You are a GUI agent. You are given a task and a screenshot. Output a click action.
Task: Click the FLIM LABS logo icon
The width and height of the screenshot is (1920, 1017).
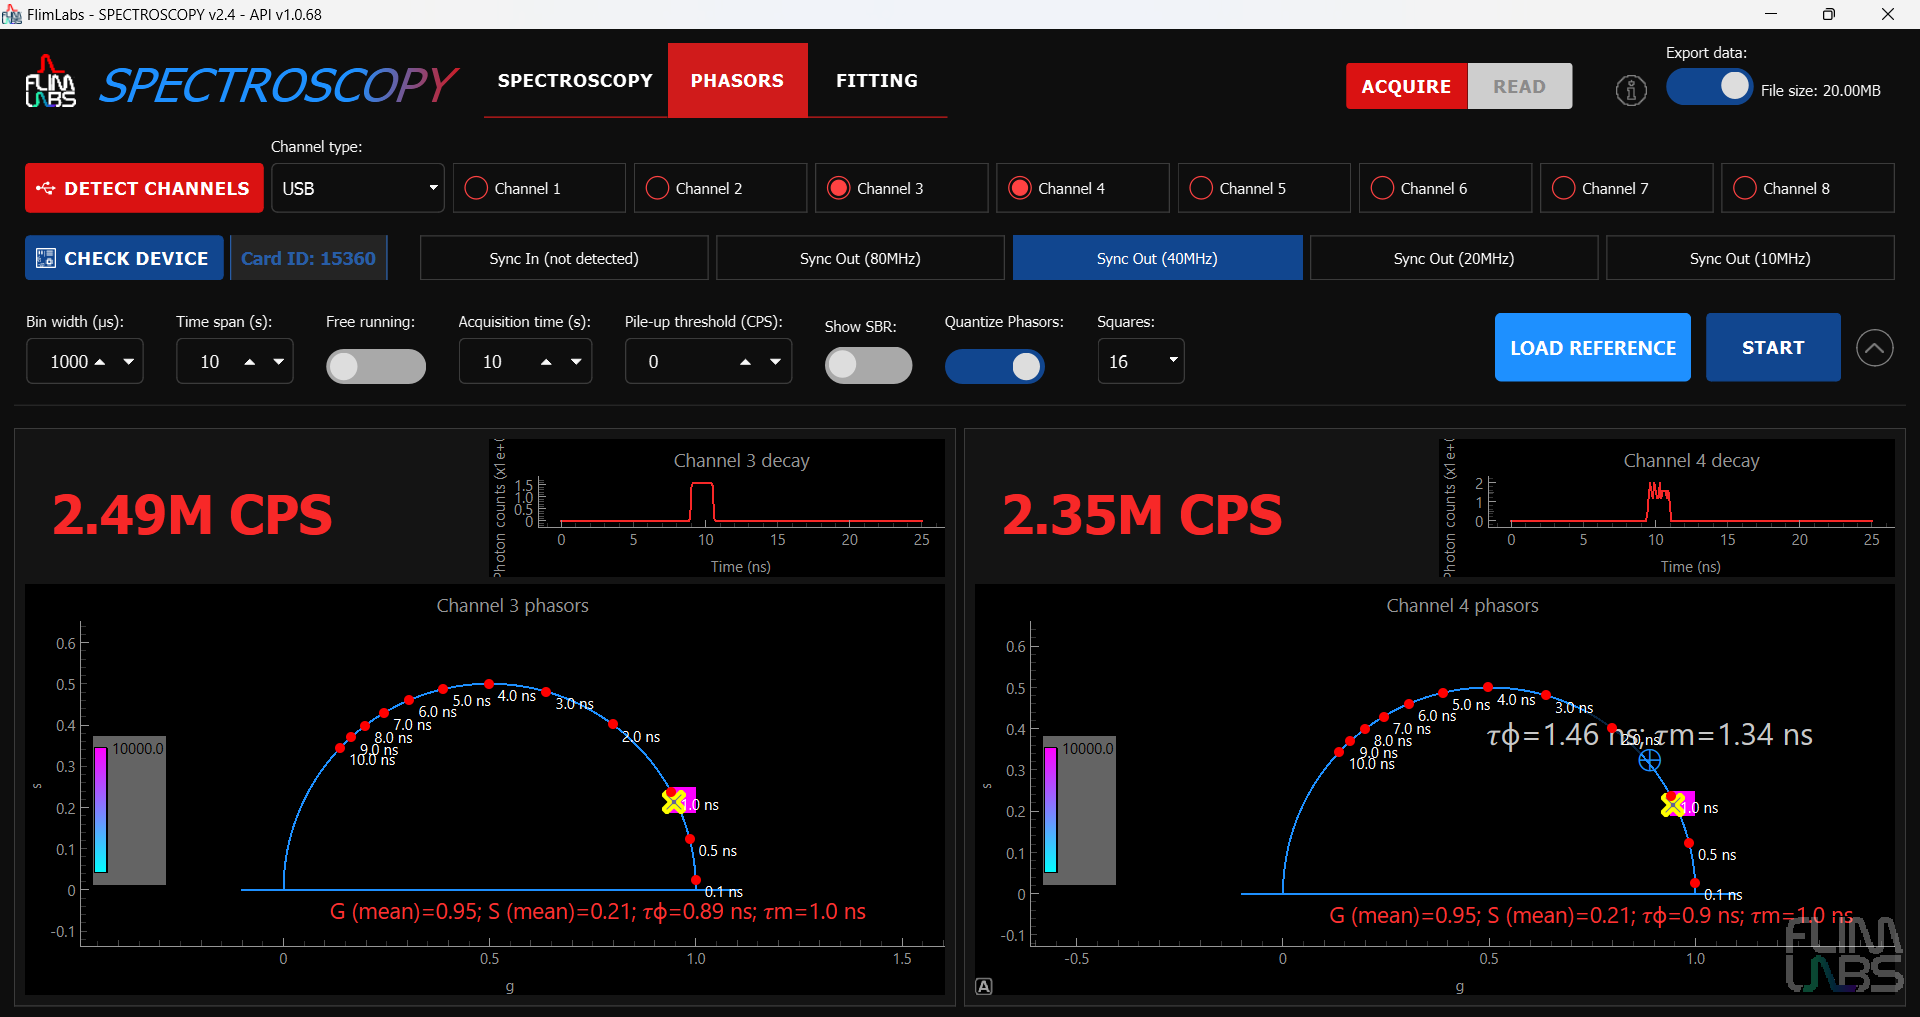point(50,82)
